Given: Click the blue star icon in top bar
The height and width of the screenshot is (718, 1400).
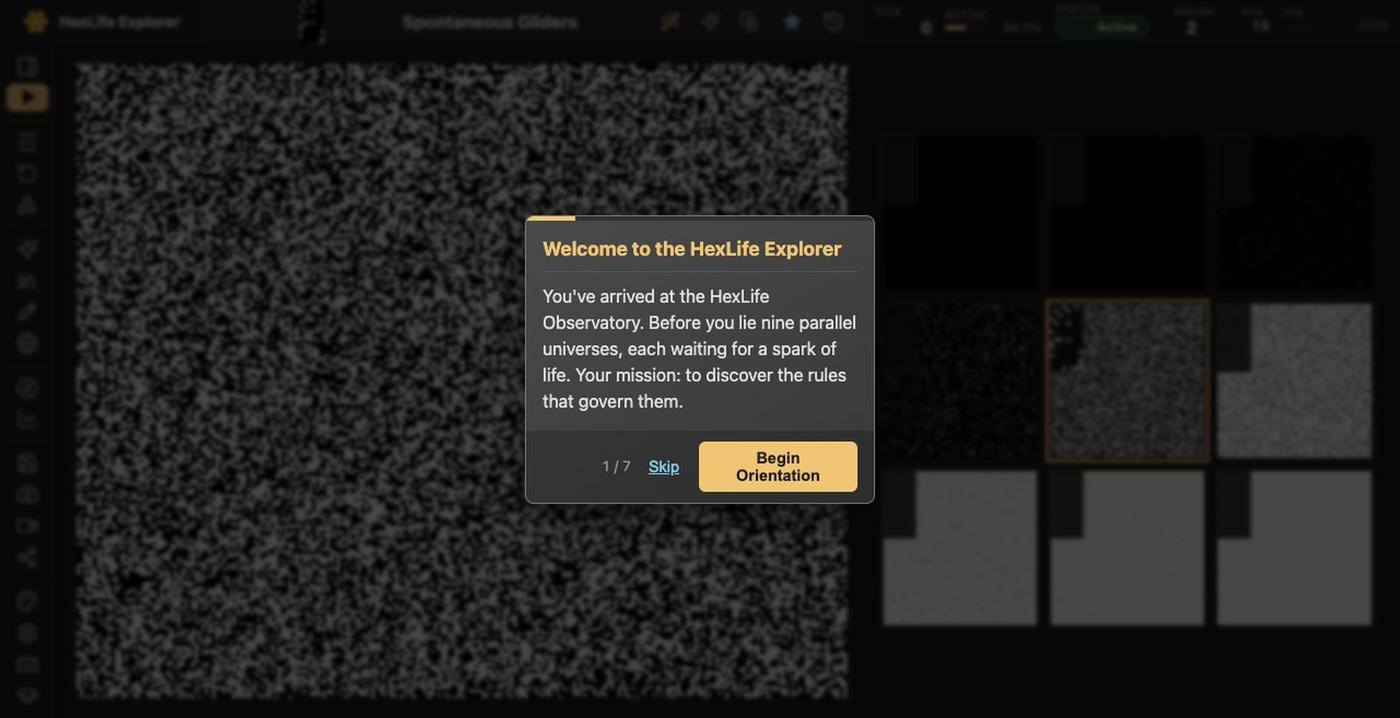Looking at the screenshot, I should pyautogui.click(x=792, y=22).
